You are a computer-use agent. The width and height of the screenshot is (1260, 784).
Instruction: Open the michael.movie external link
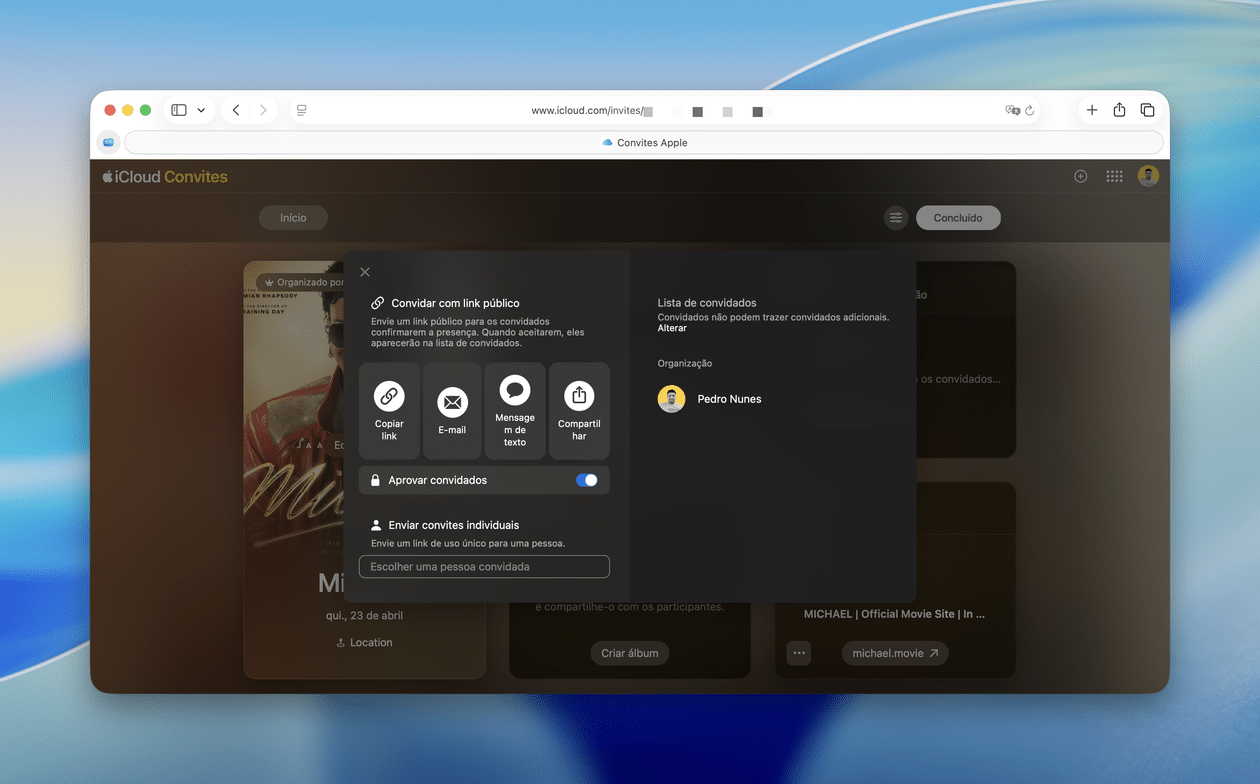click(x=895, y=653)
